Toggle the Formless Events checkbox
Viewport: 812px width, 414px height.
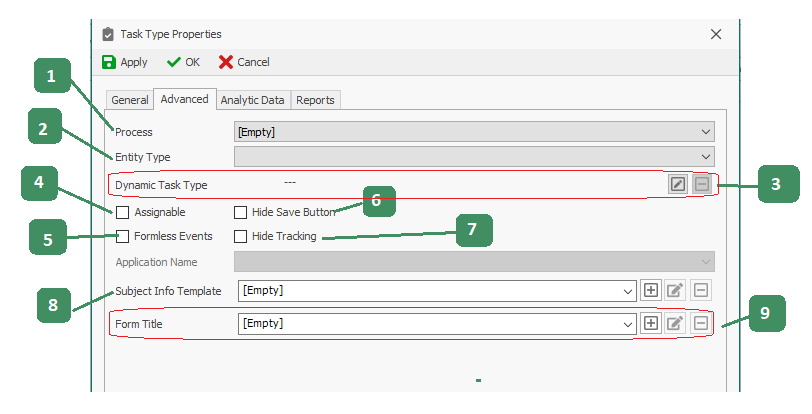tap(122, 237)
